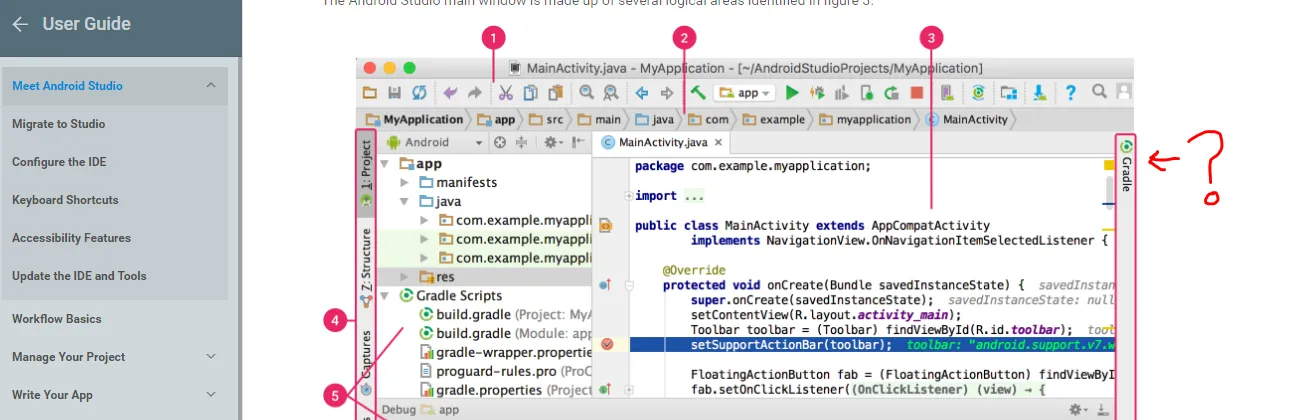Click the Synchronize refresh icon
This screenshot has height=420, width=1304.
point(419,93)
